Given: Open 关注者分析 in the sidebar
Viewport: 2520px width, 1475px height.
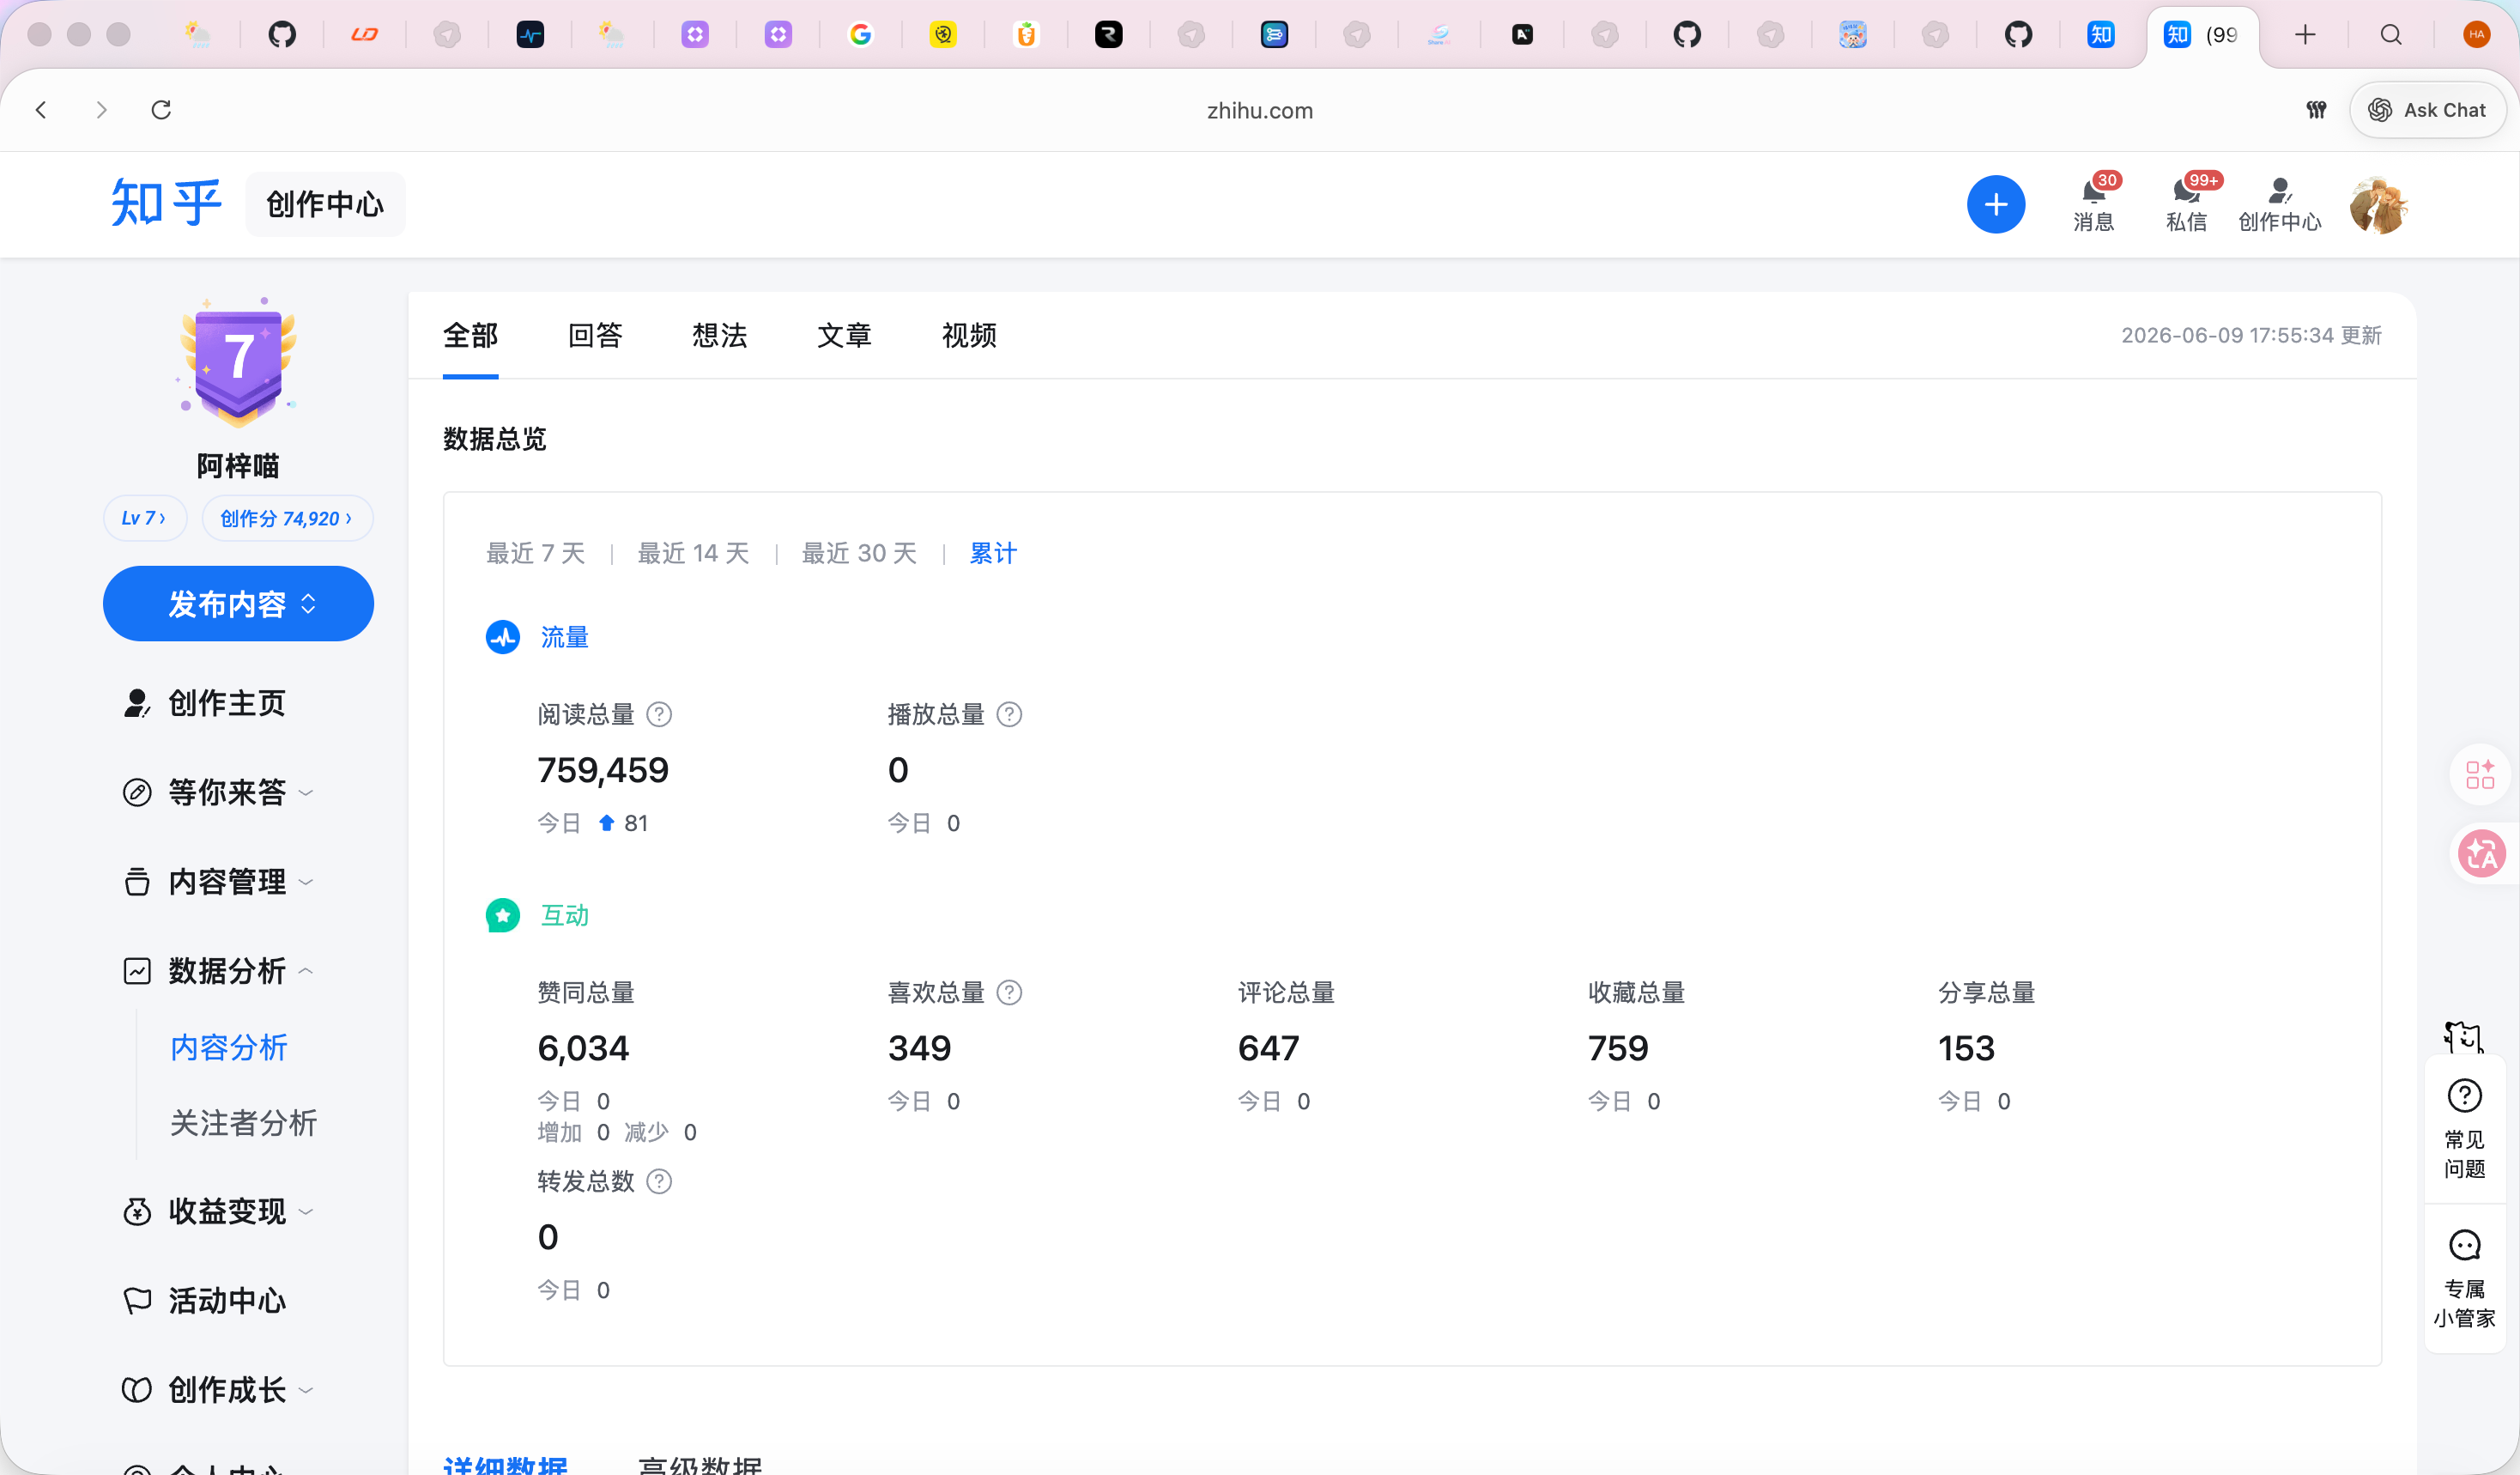Looking at the screenshot, I should pyautogui.click(x=243, y=1122).
